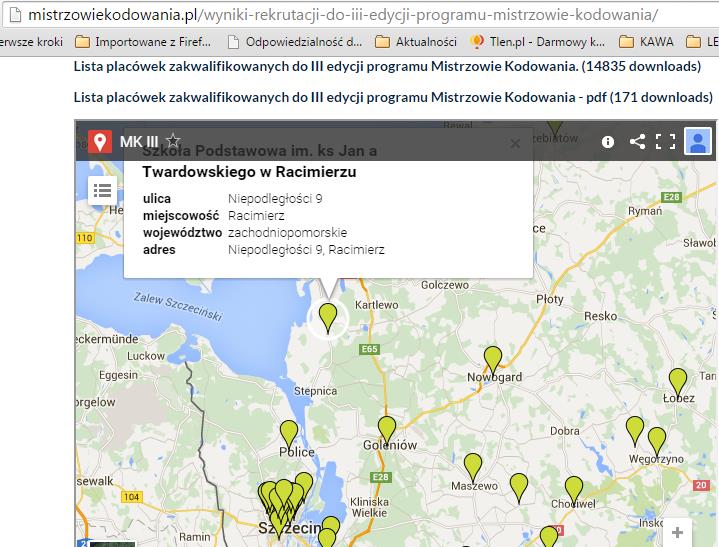Click the Stepnica town label

[x=315, y=391]
